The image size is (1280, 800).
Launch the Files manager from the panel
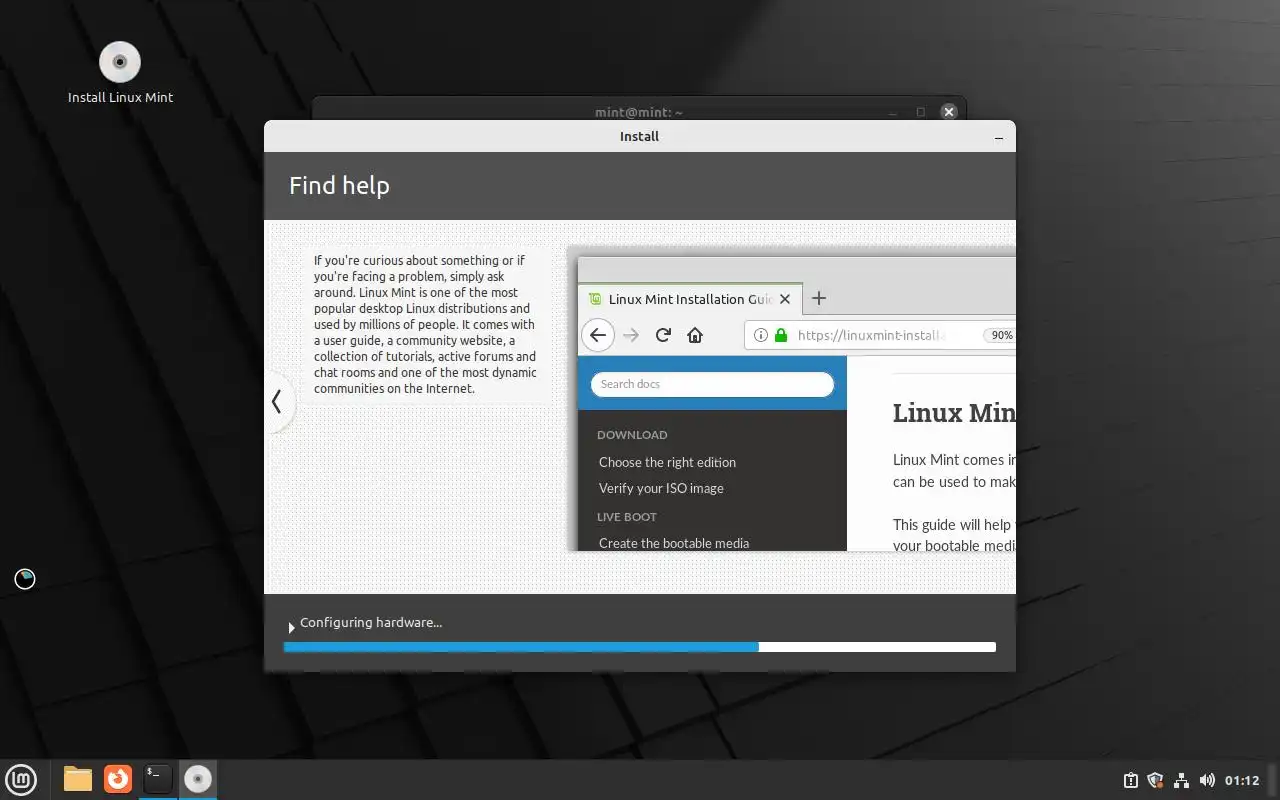[x=77, y=779]
